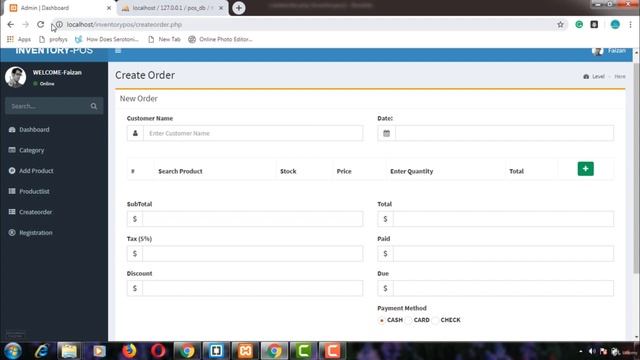Image resolution: width=640 pixels, height=360 pixels.
Task: Click the Enter Quantity column header
Action: coord(411,171)
